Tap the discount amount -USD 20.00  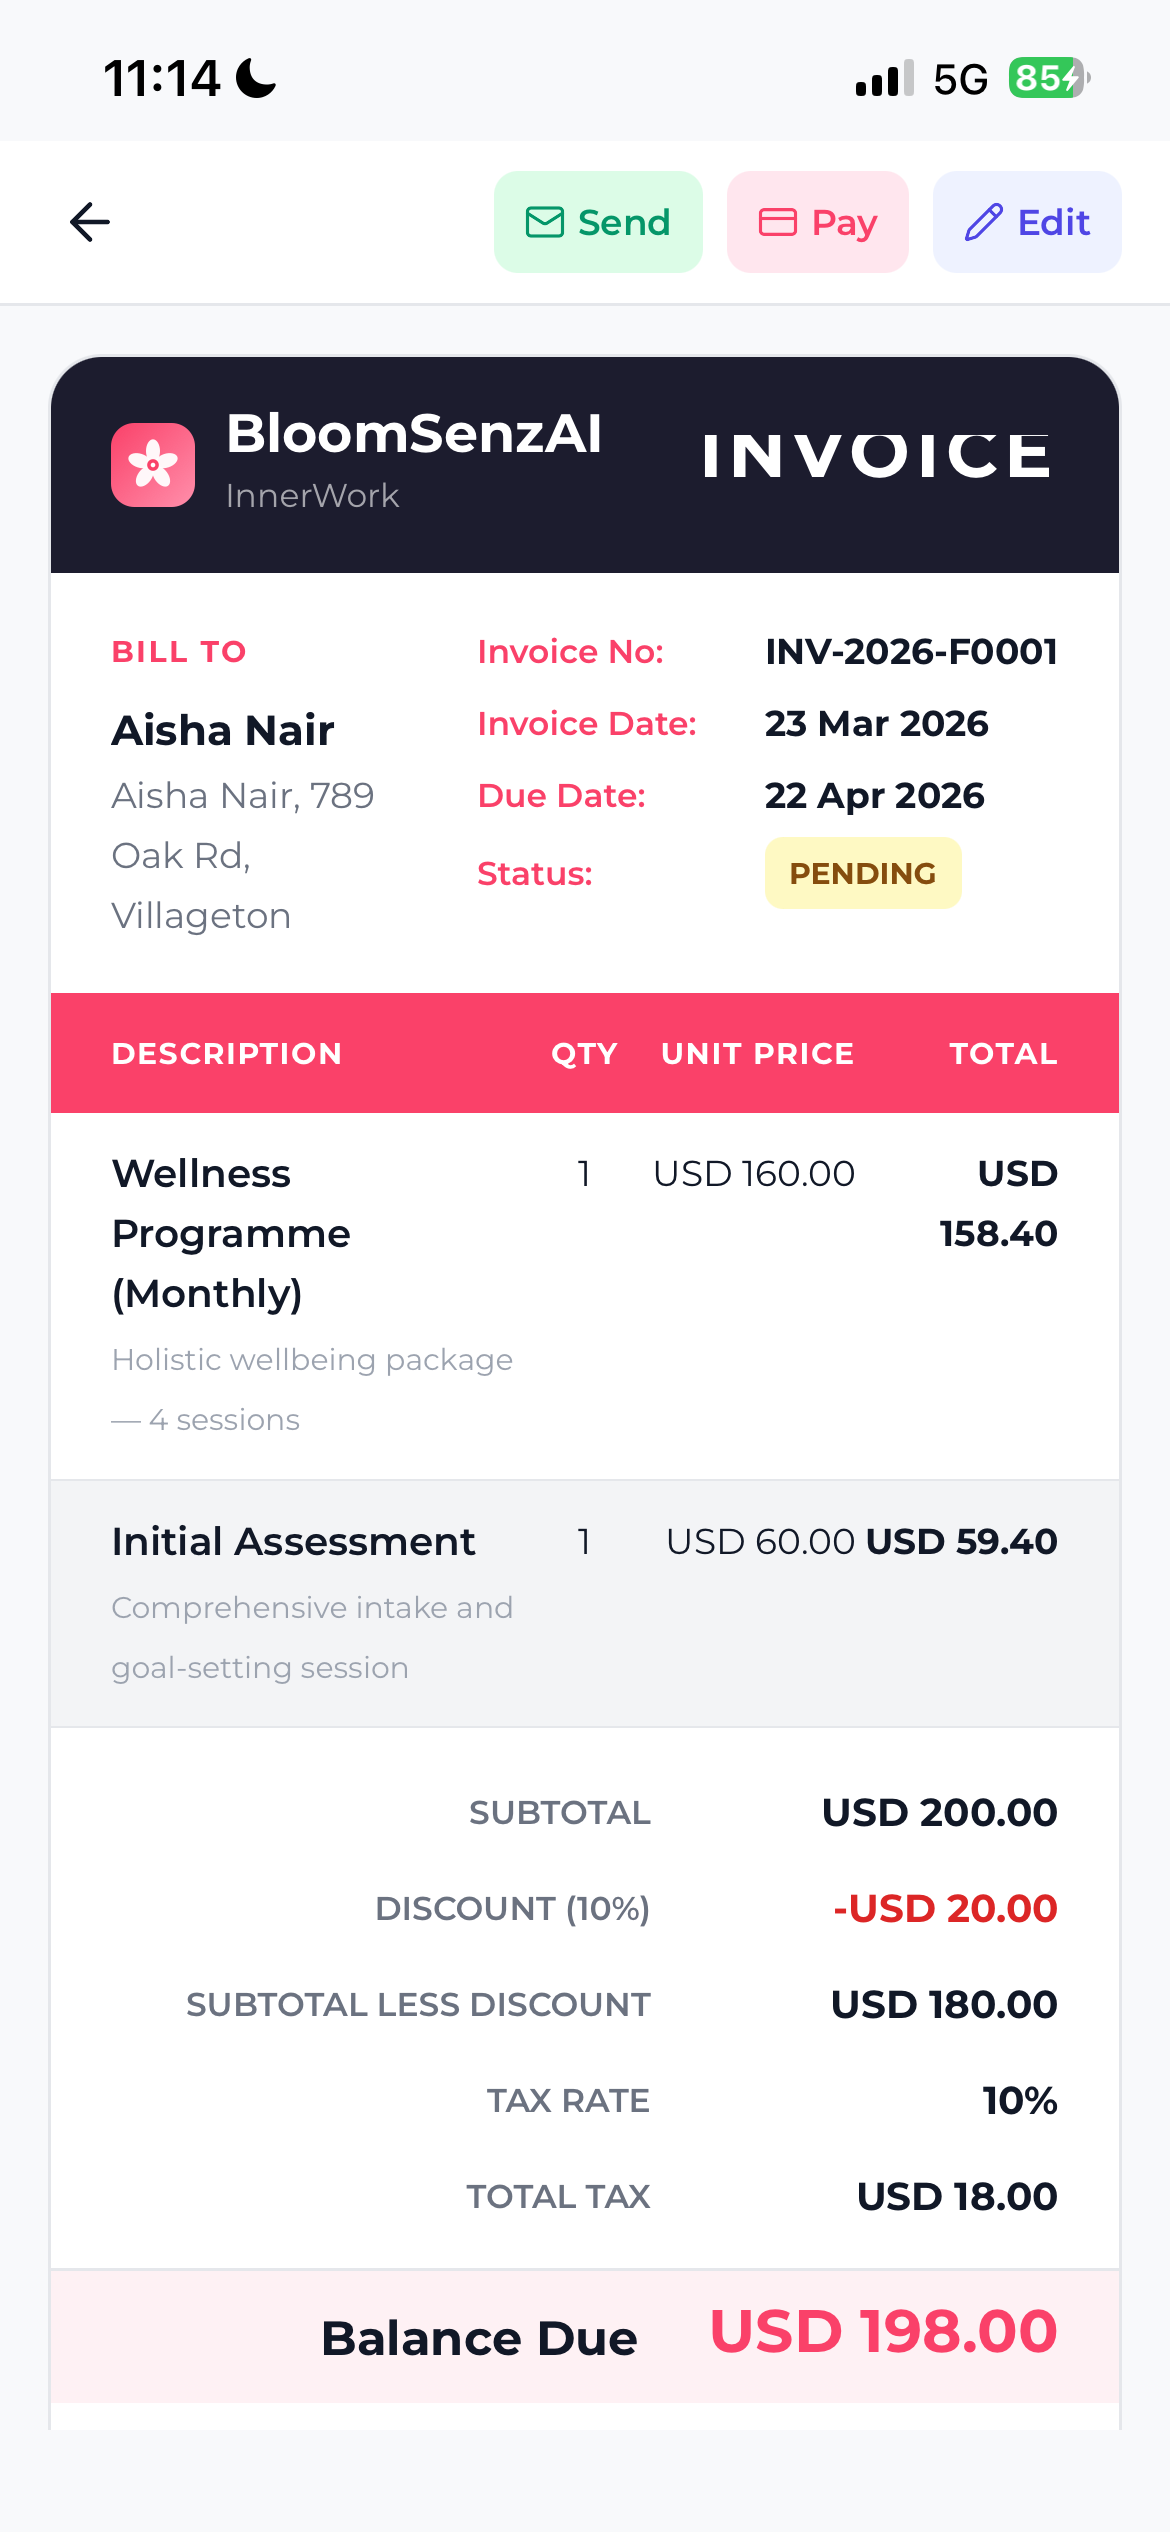(x=945, y=1909)
